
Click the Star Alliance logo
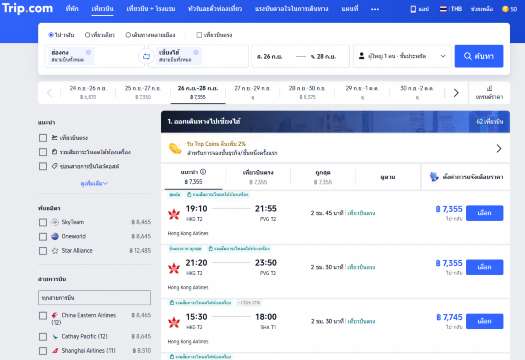pos(55,251)
